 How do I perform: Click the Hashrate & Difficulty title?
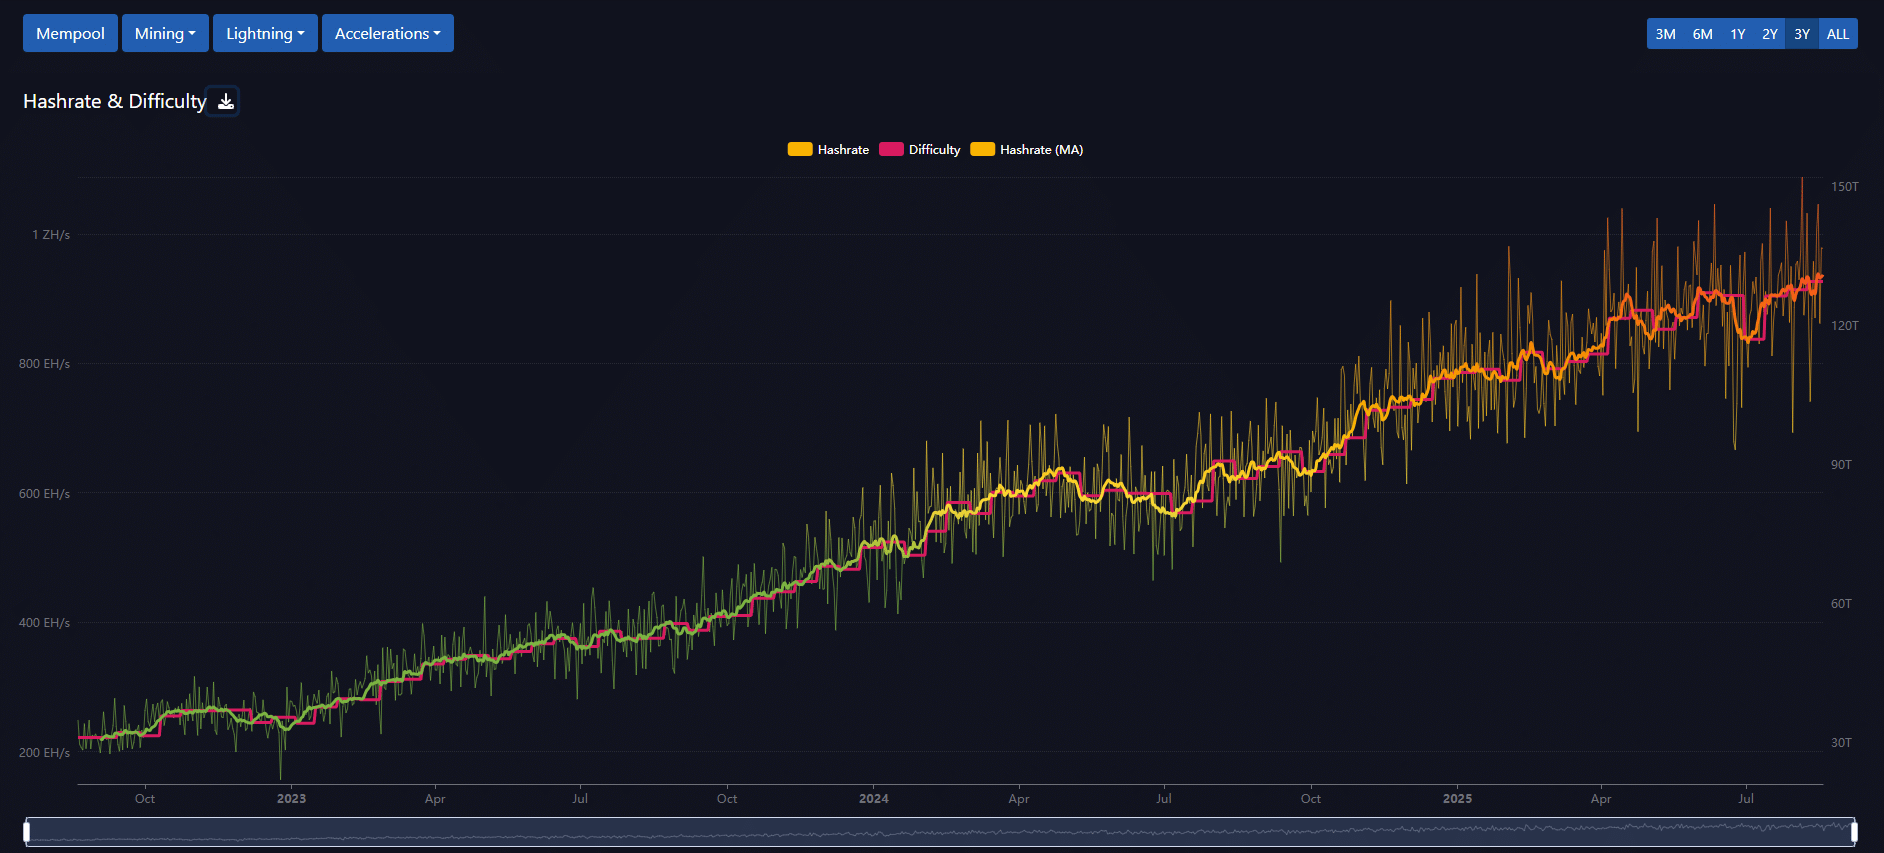(x=115, y=101)
